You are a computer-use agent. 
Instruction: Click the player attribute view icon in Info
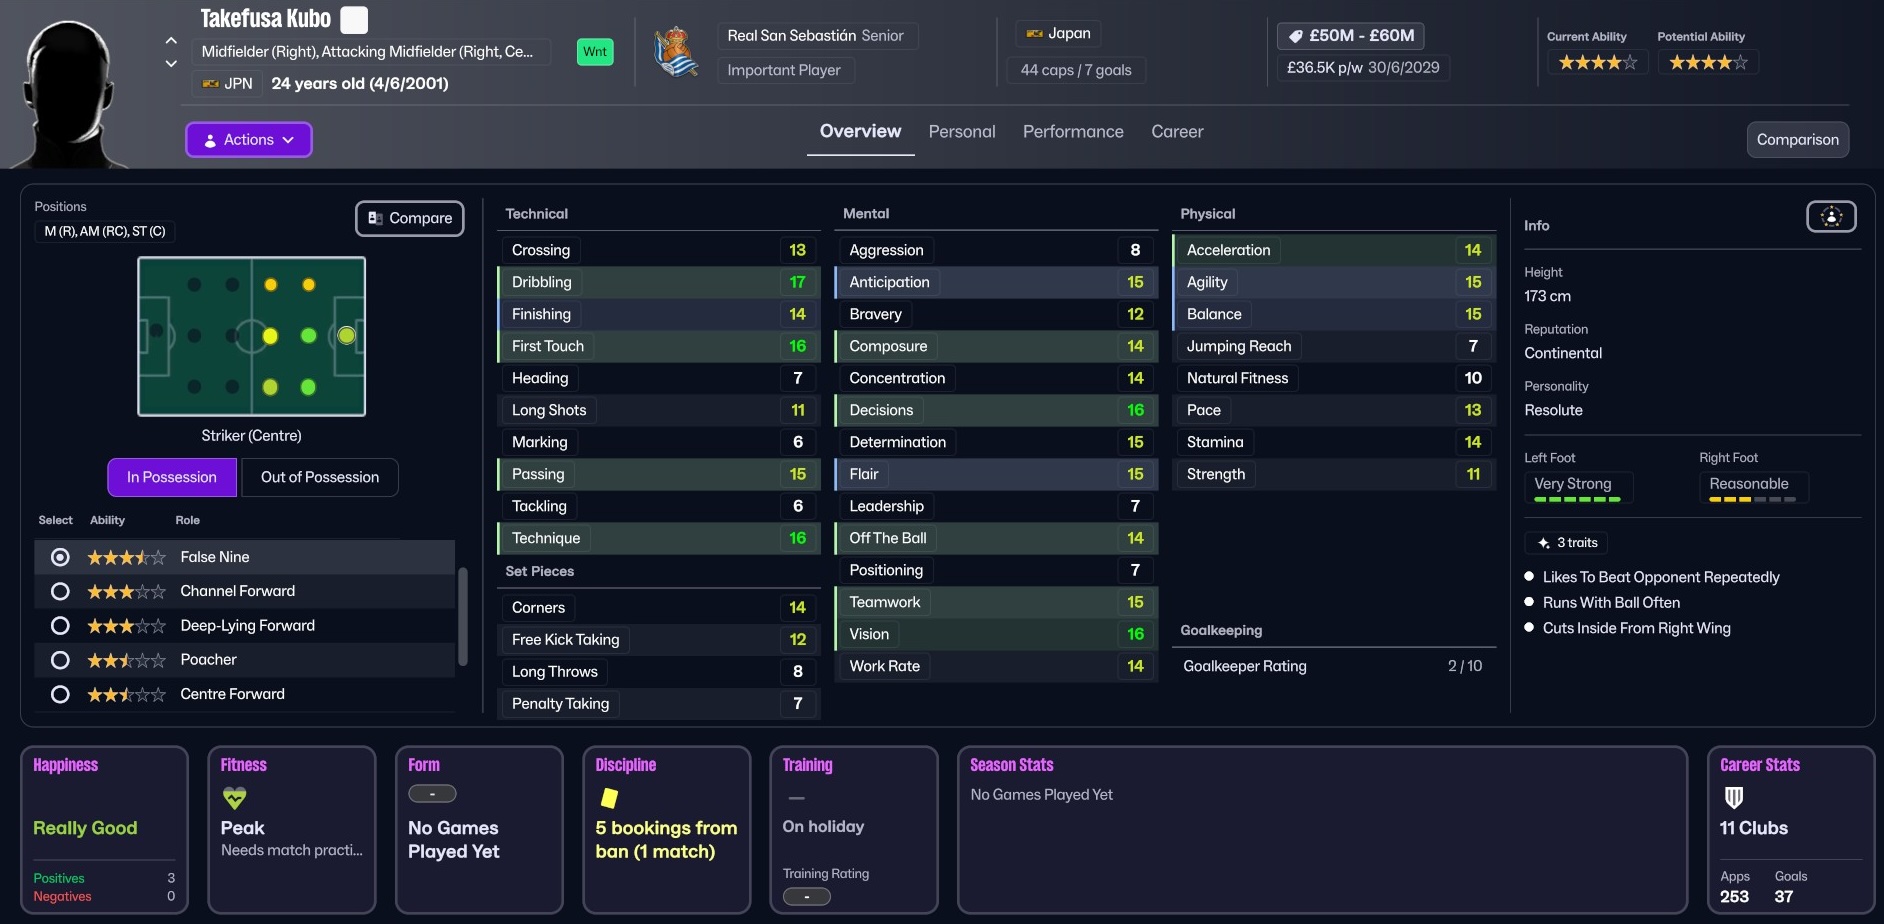pyautogui.click(x=1830, y=217)
